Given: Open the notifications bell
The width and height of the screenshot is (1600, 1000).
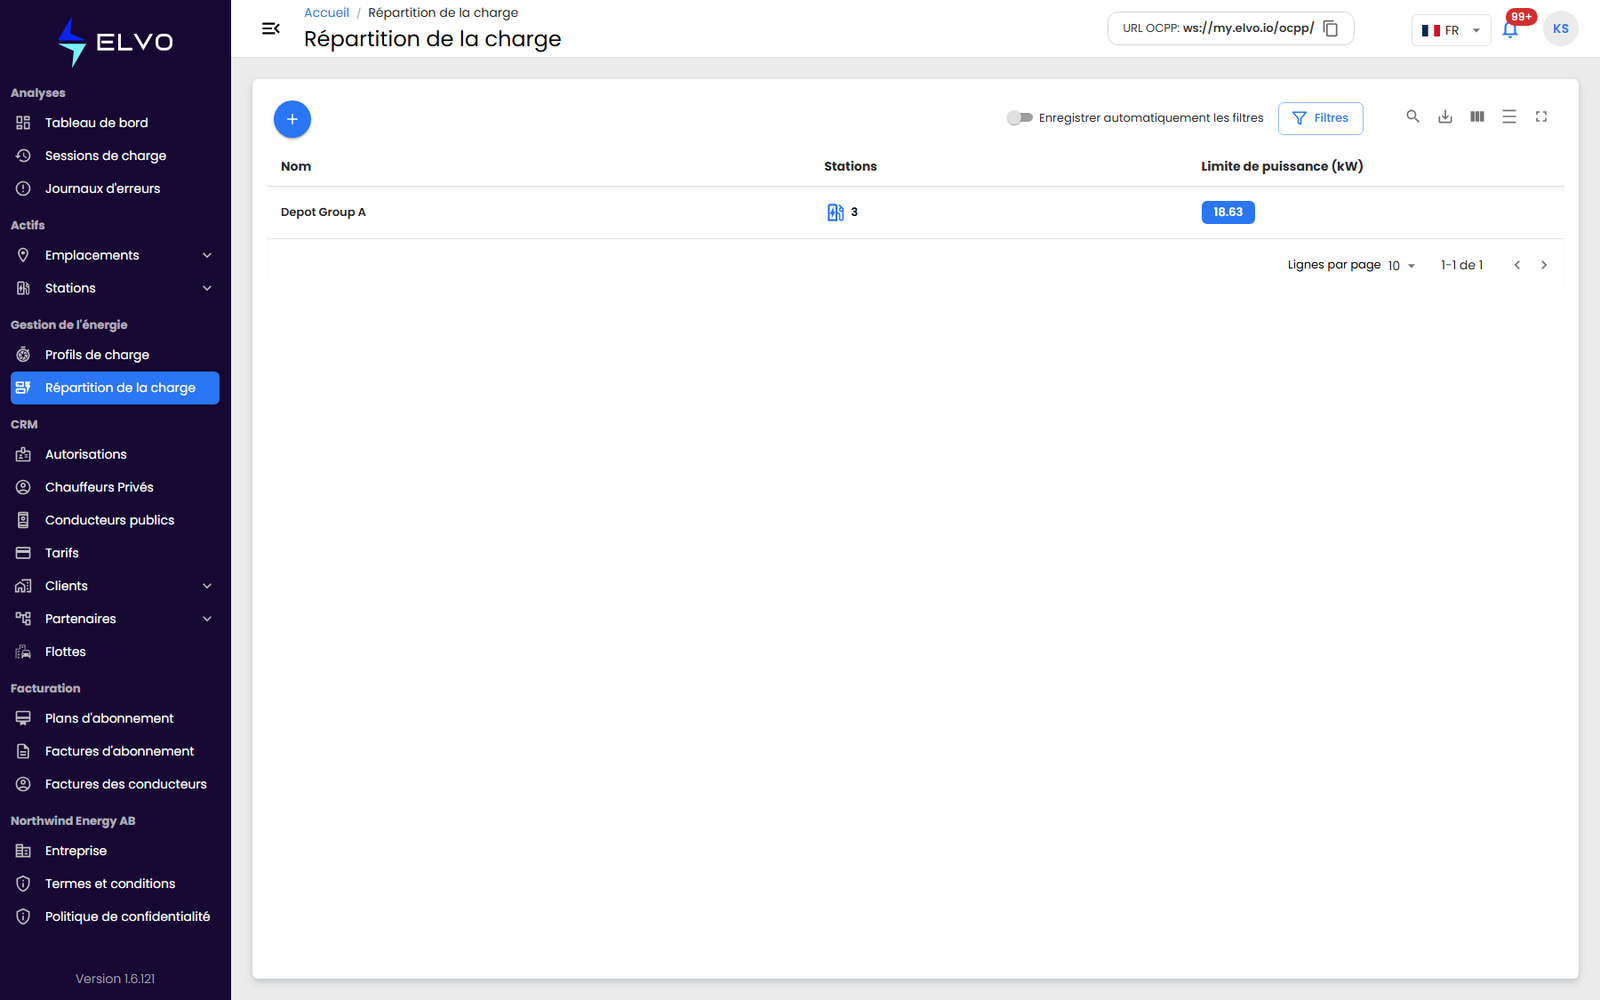Looking at the screenshot, I should (x=1510, y=29).
